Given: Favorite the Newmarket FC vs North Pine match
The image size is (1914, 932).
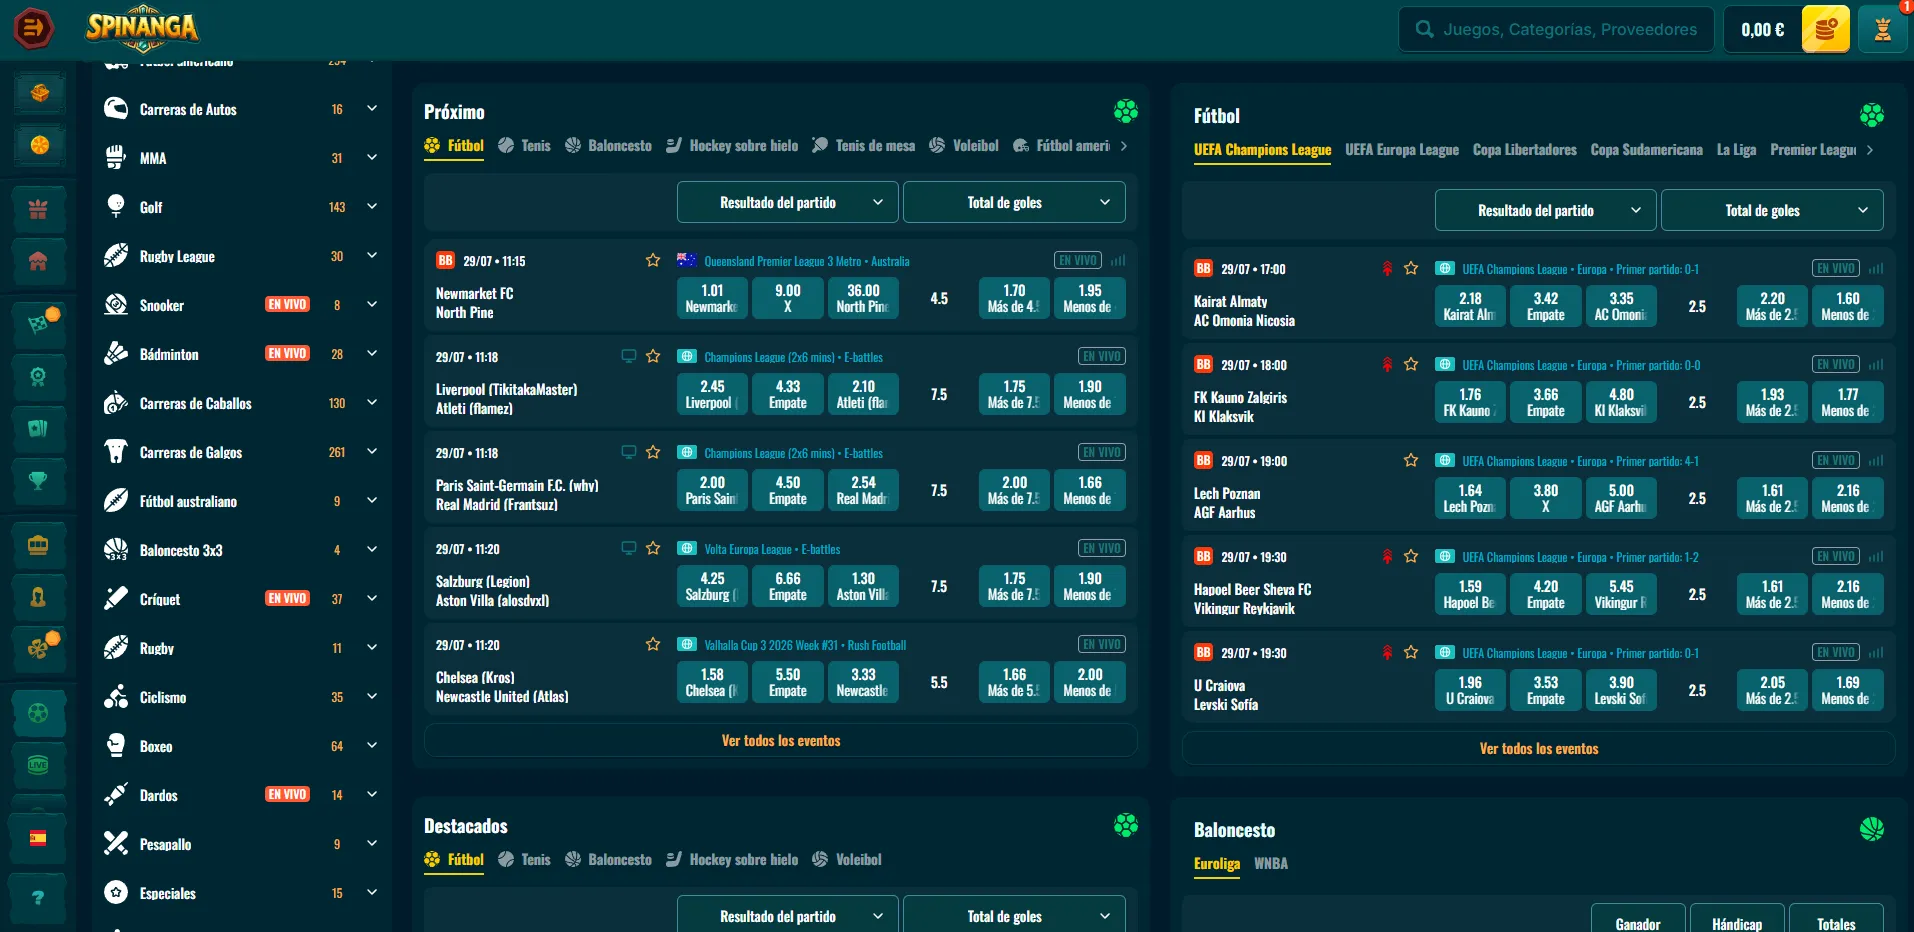Looking at the screenshot, I should click(x=653, y=260).
